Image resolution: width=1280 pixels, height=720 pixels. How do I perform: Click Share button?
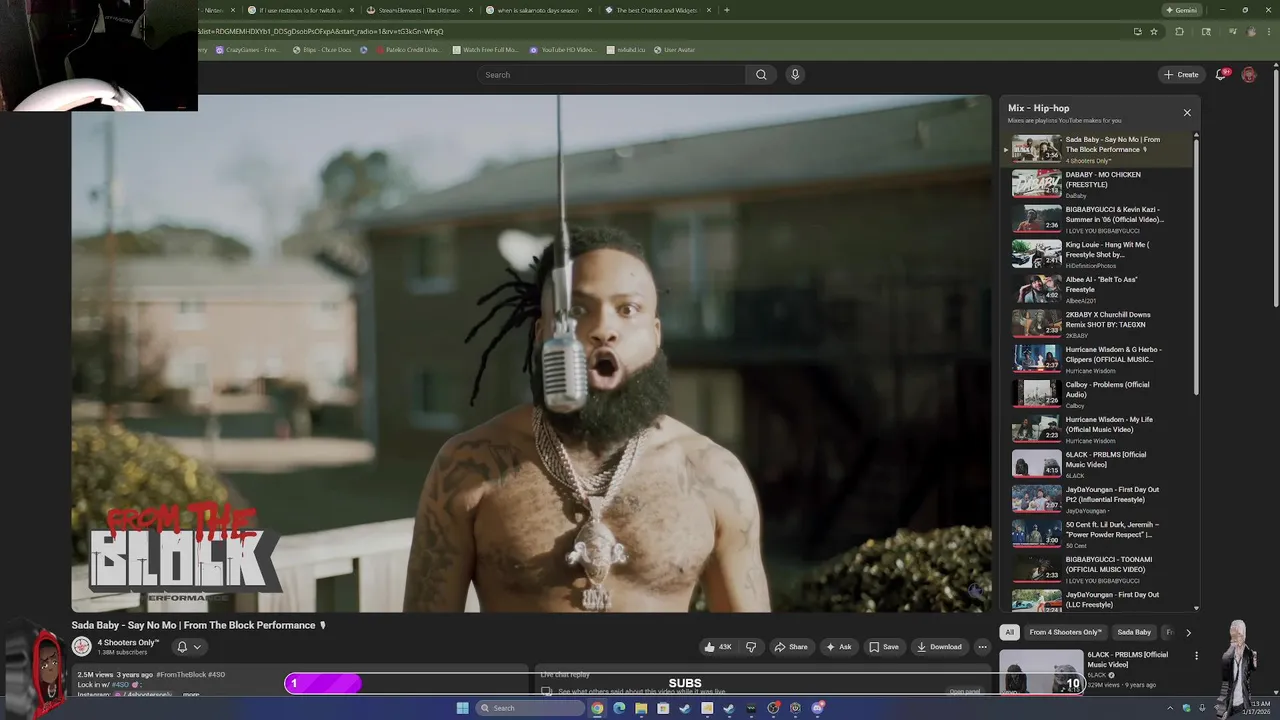791,647
